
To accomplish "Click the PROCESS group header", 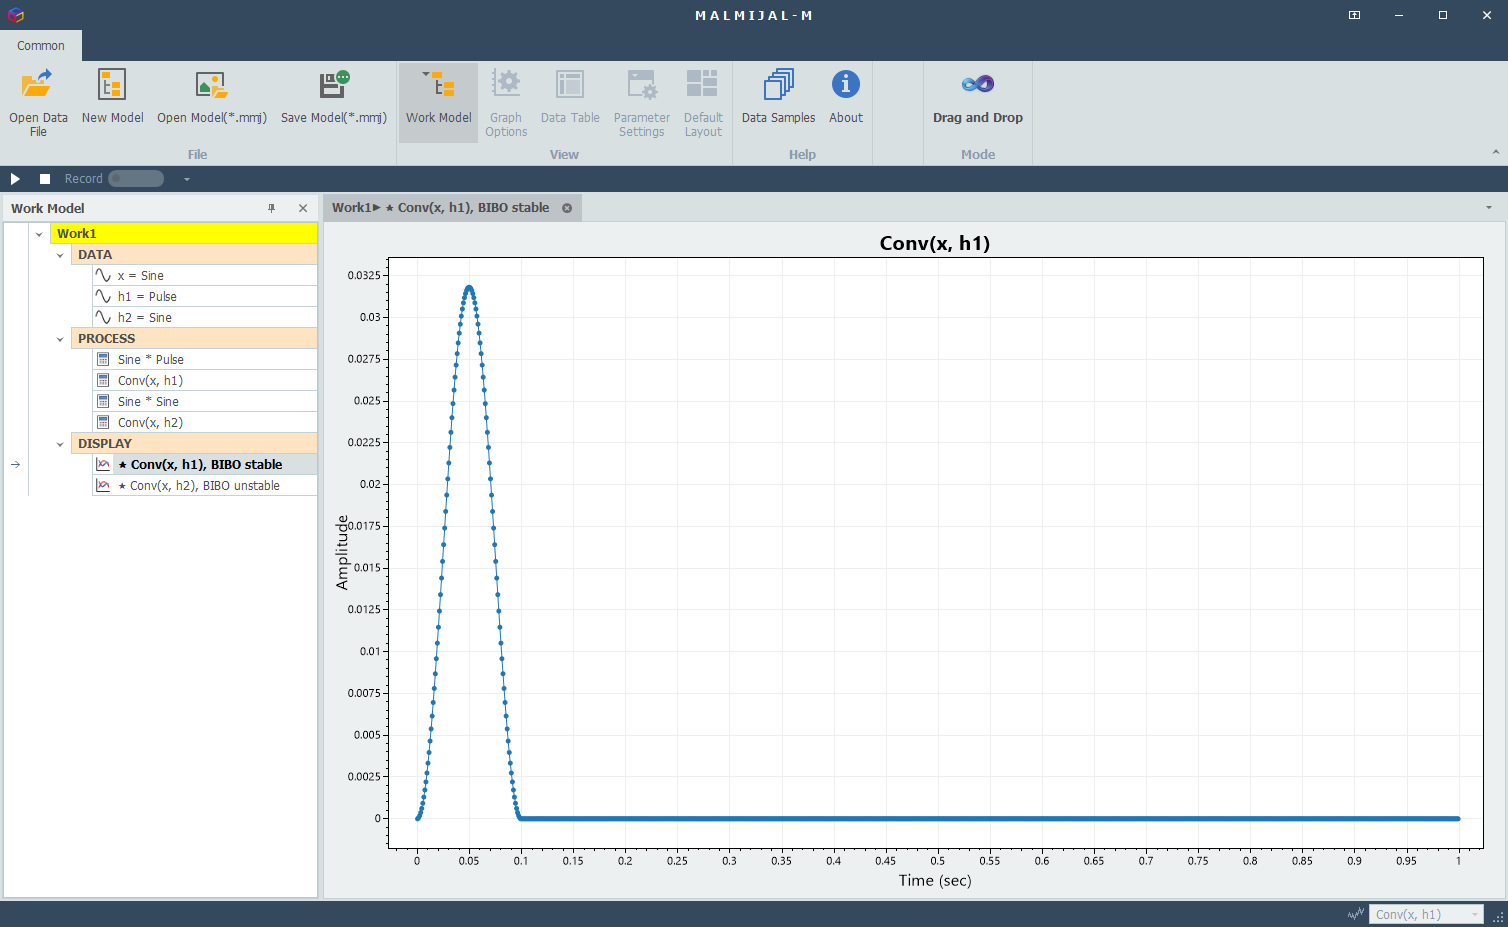I will tap(195, 339).
